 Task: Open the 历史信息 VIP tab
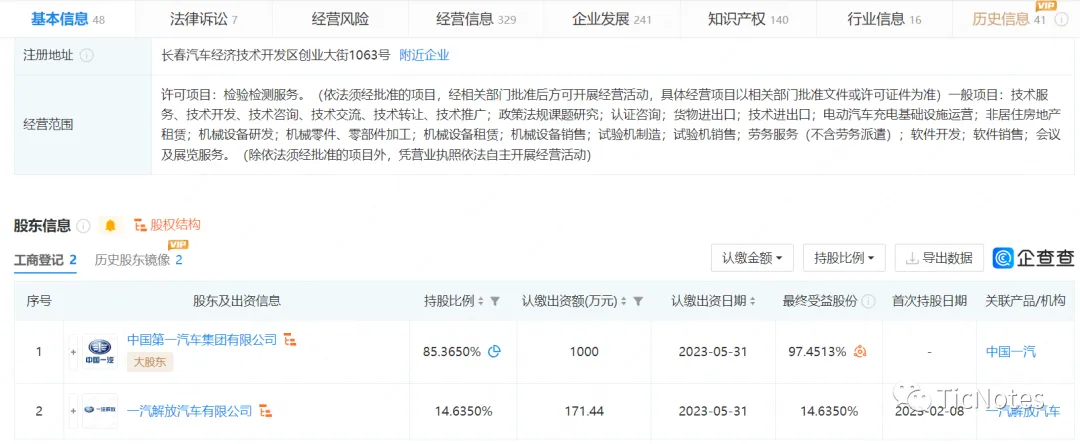1014,19
